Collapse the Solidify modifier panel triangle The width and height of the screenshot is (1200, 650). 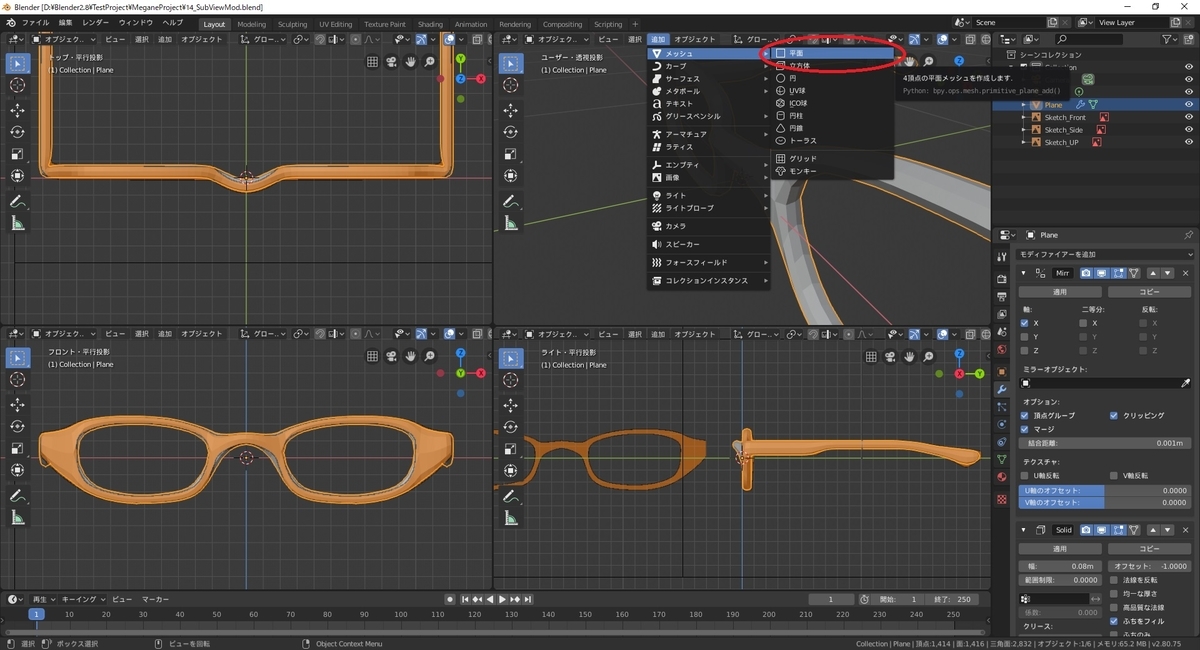(1024, 529)
